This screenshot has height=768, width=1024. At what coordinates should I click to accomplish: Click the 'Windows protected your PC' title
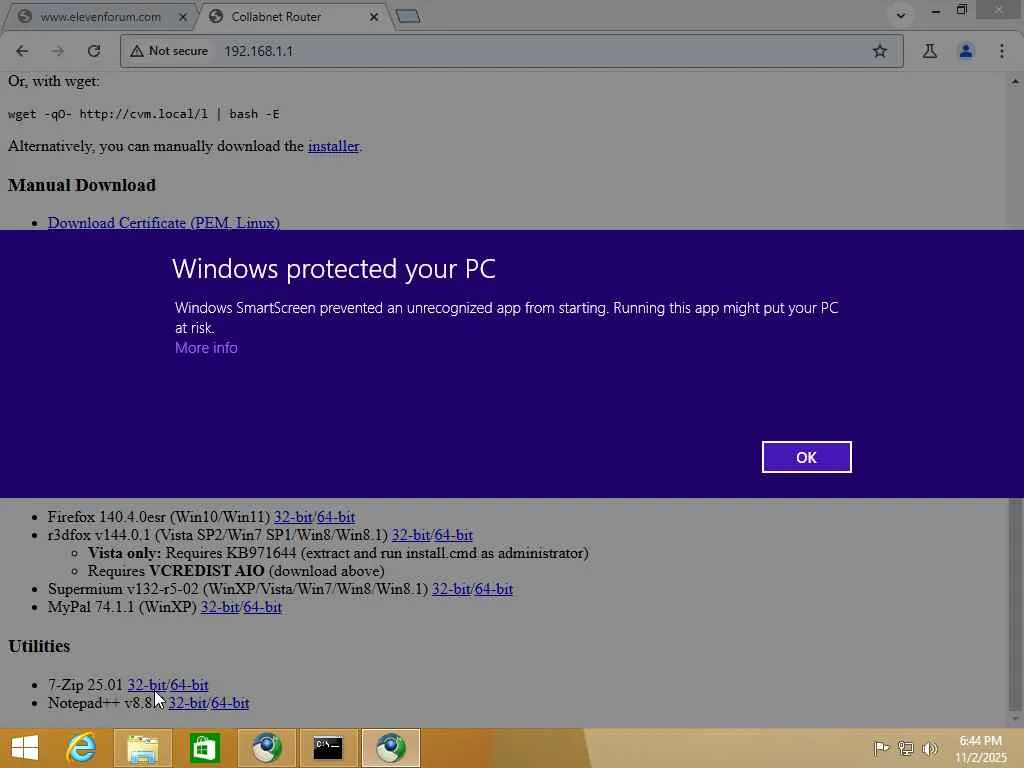click(334, 269)
